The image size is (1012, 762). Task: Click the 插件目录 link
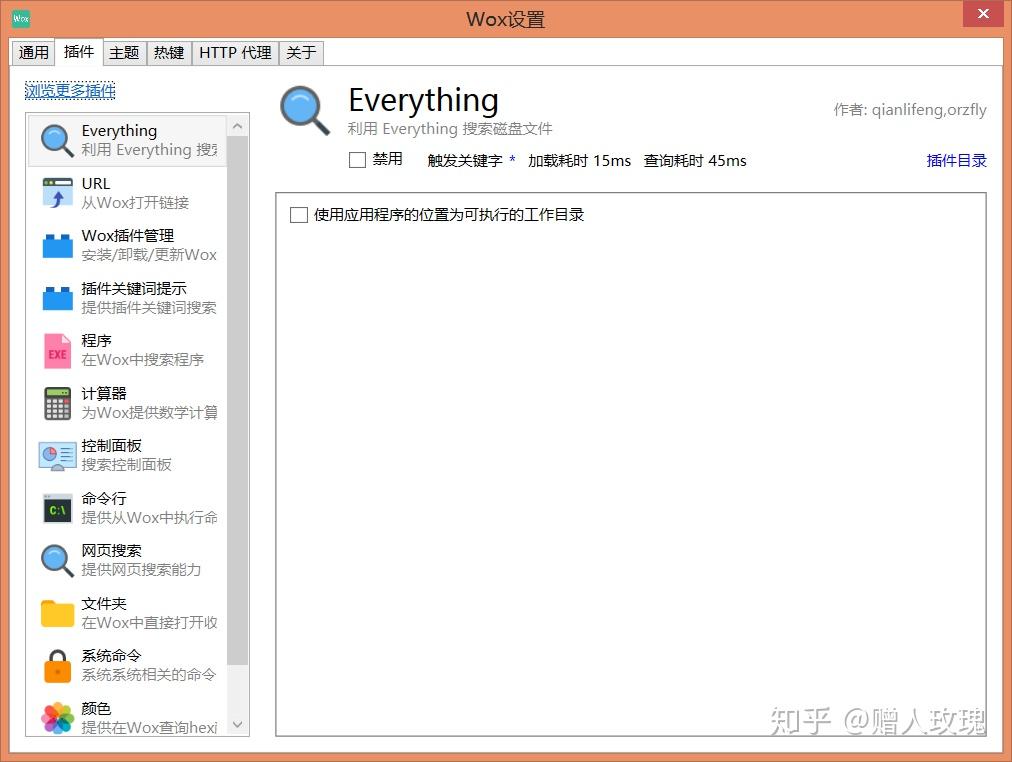point(956,160)
